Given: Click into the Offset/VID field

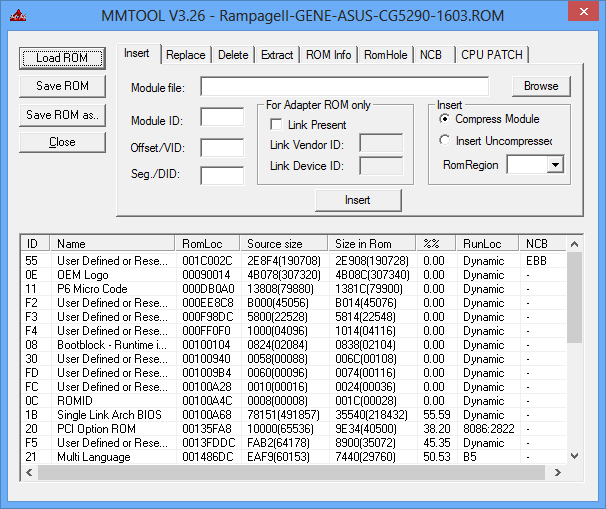Looking at the screenshot, I should [222, 148].
